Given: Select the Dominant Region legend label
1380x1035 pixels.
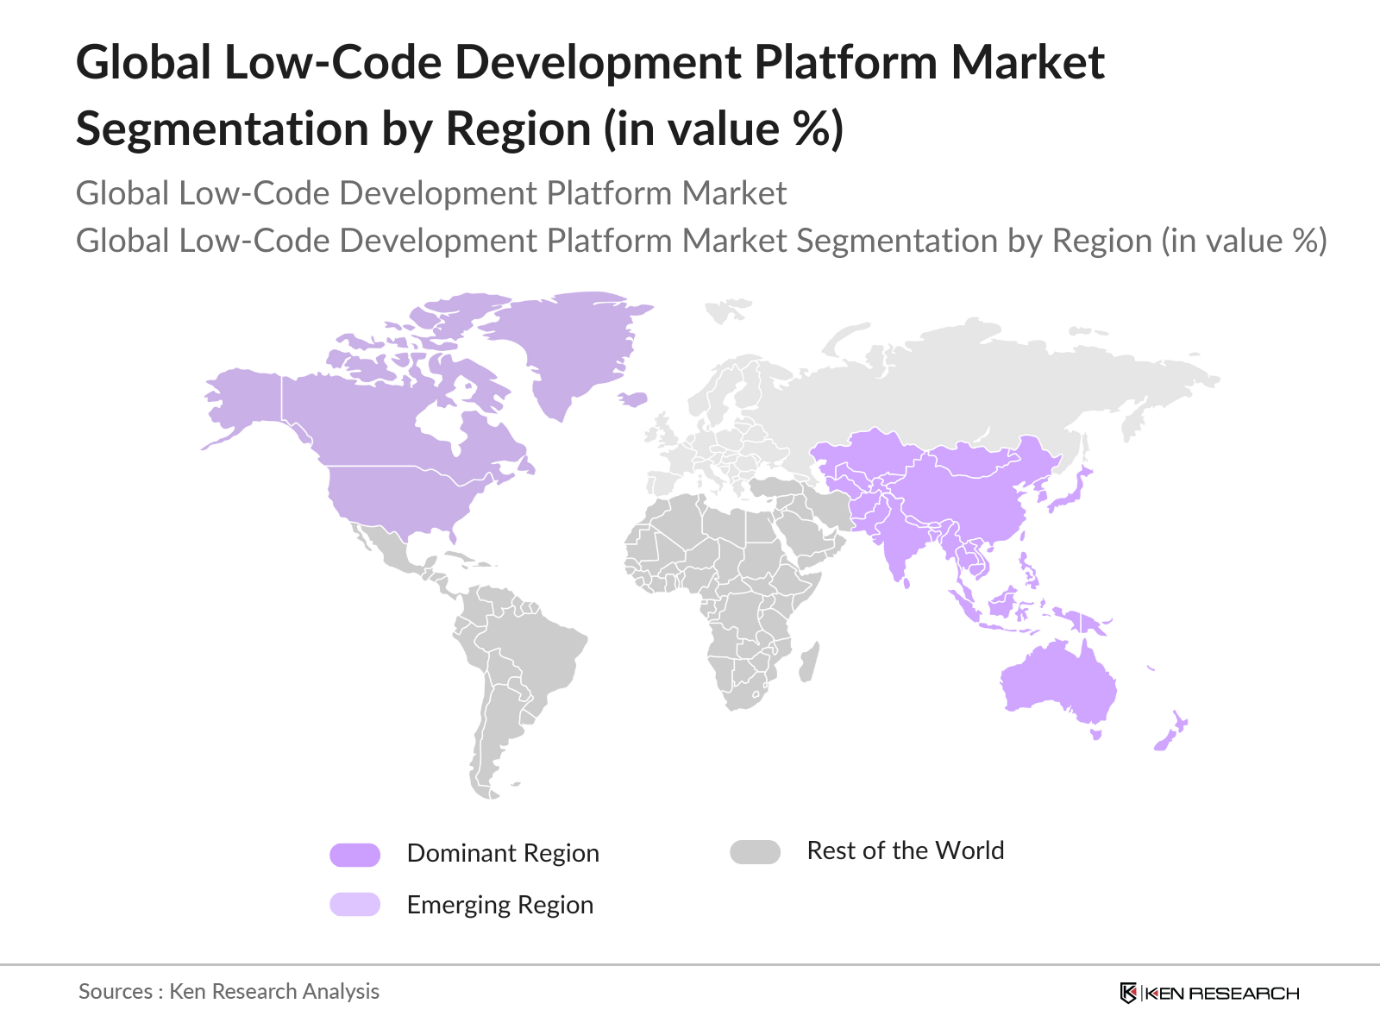Looking at the screenshot, I should [x=502, y=854].
